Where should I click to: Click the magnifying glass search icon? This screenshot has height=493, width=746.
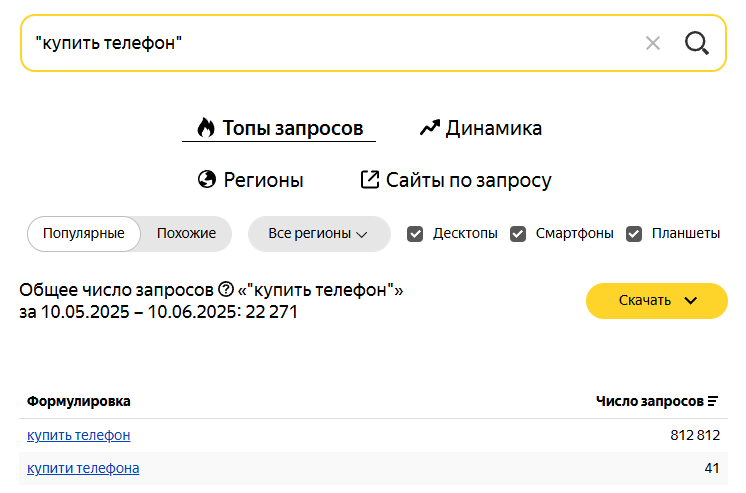[697, 43]
